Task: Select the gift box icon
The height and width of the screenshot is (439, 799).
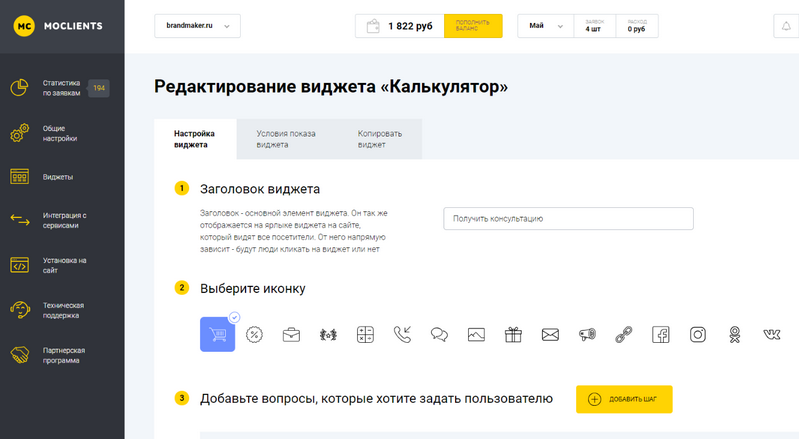Action: pos(513,335)
